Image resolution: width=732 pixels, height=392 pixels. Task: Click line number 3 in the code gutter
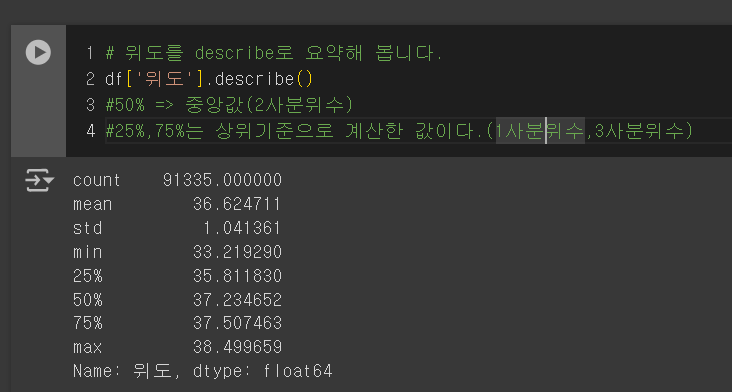(91, 105)
